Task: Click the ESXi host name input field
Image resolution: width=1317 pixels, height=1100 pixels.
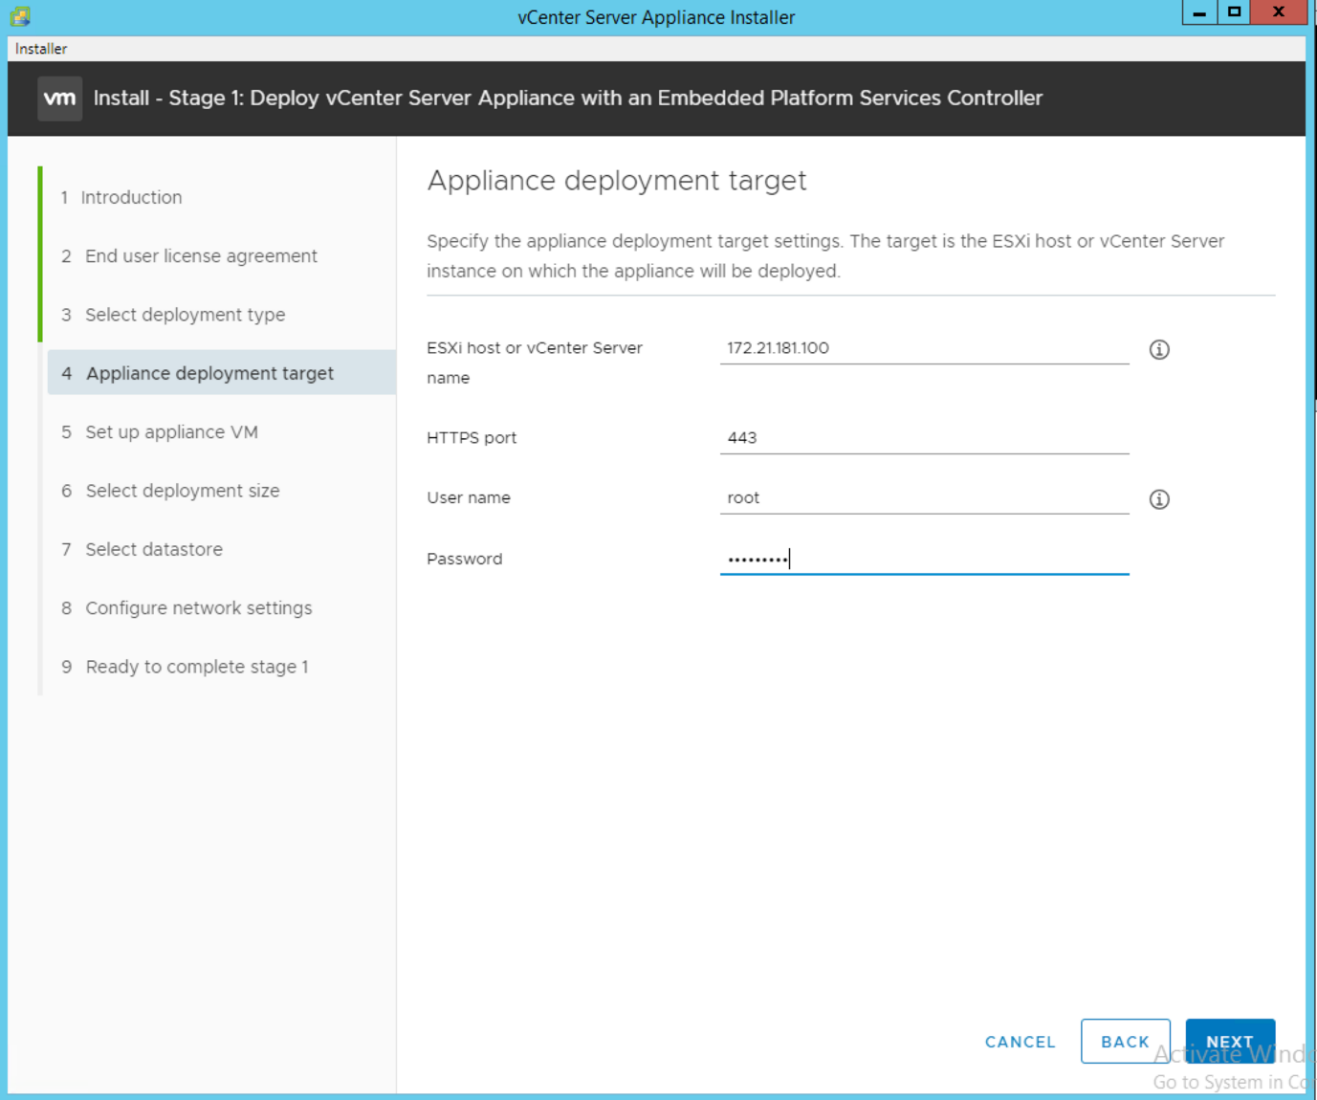Action: 923,348
